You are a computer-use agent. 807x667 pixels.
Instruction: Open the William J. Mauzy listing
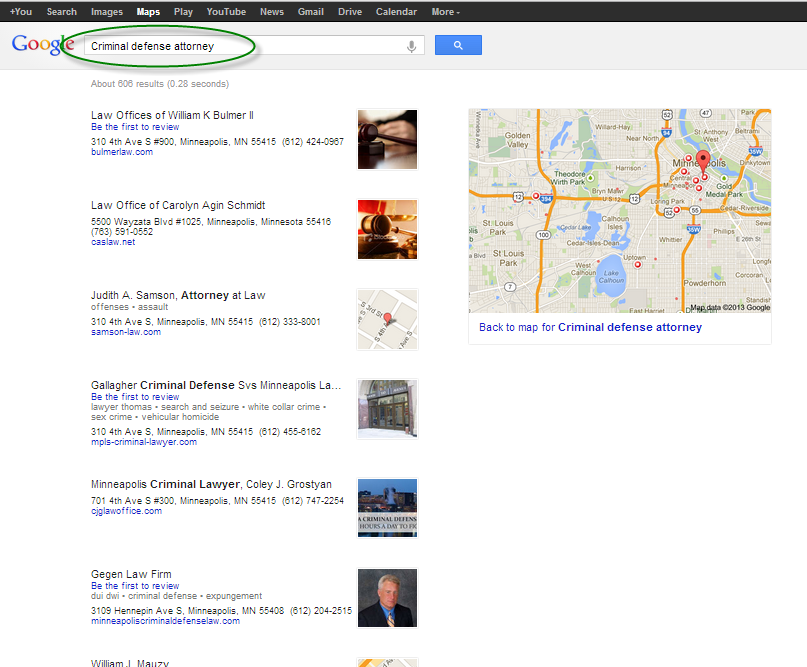point(130,663)
